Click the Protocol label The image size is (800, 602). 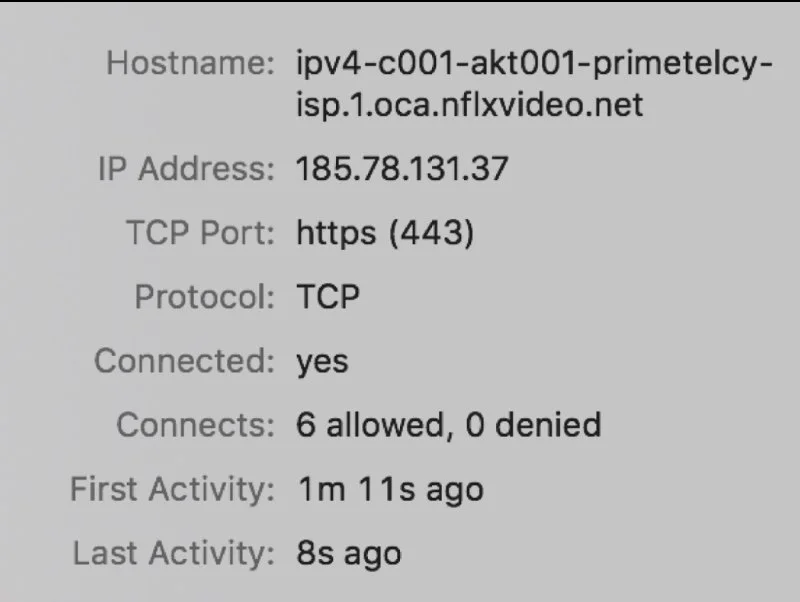[204, 297]
